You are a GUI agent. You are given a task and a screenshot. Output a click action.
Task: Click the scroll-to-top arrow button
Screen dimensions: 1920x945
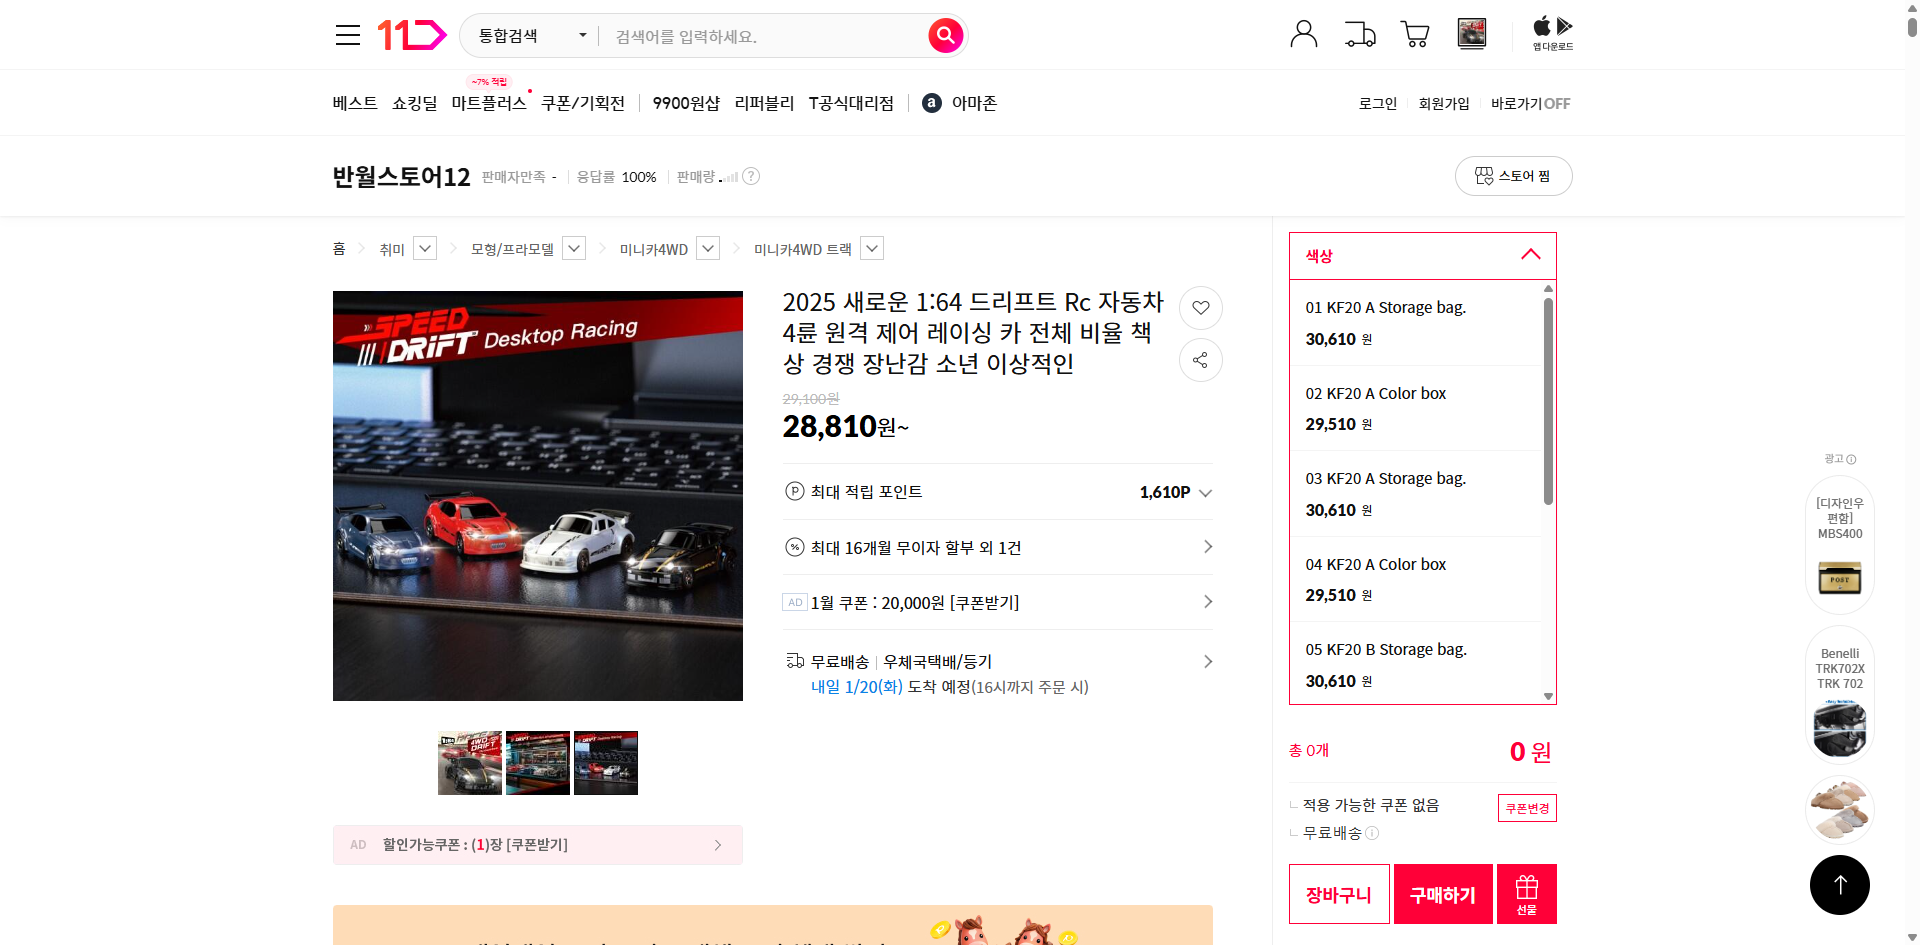tap(1839, 884)
